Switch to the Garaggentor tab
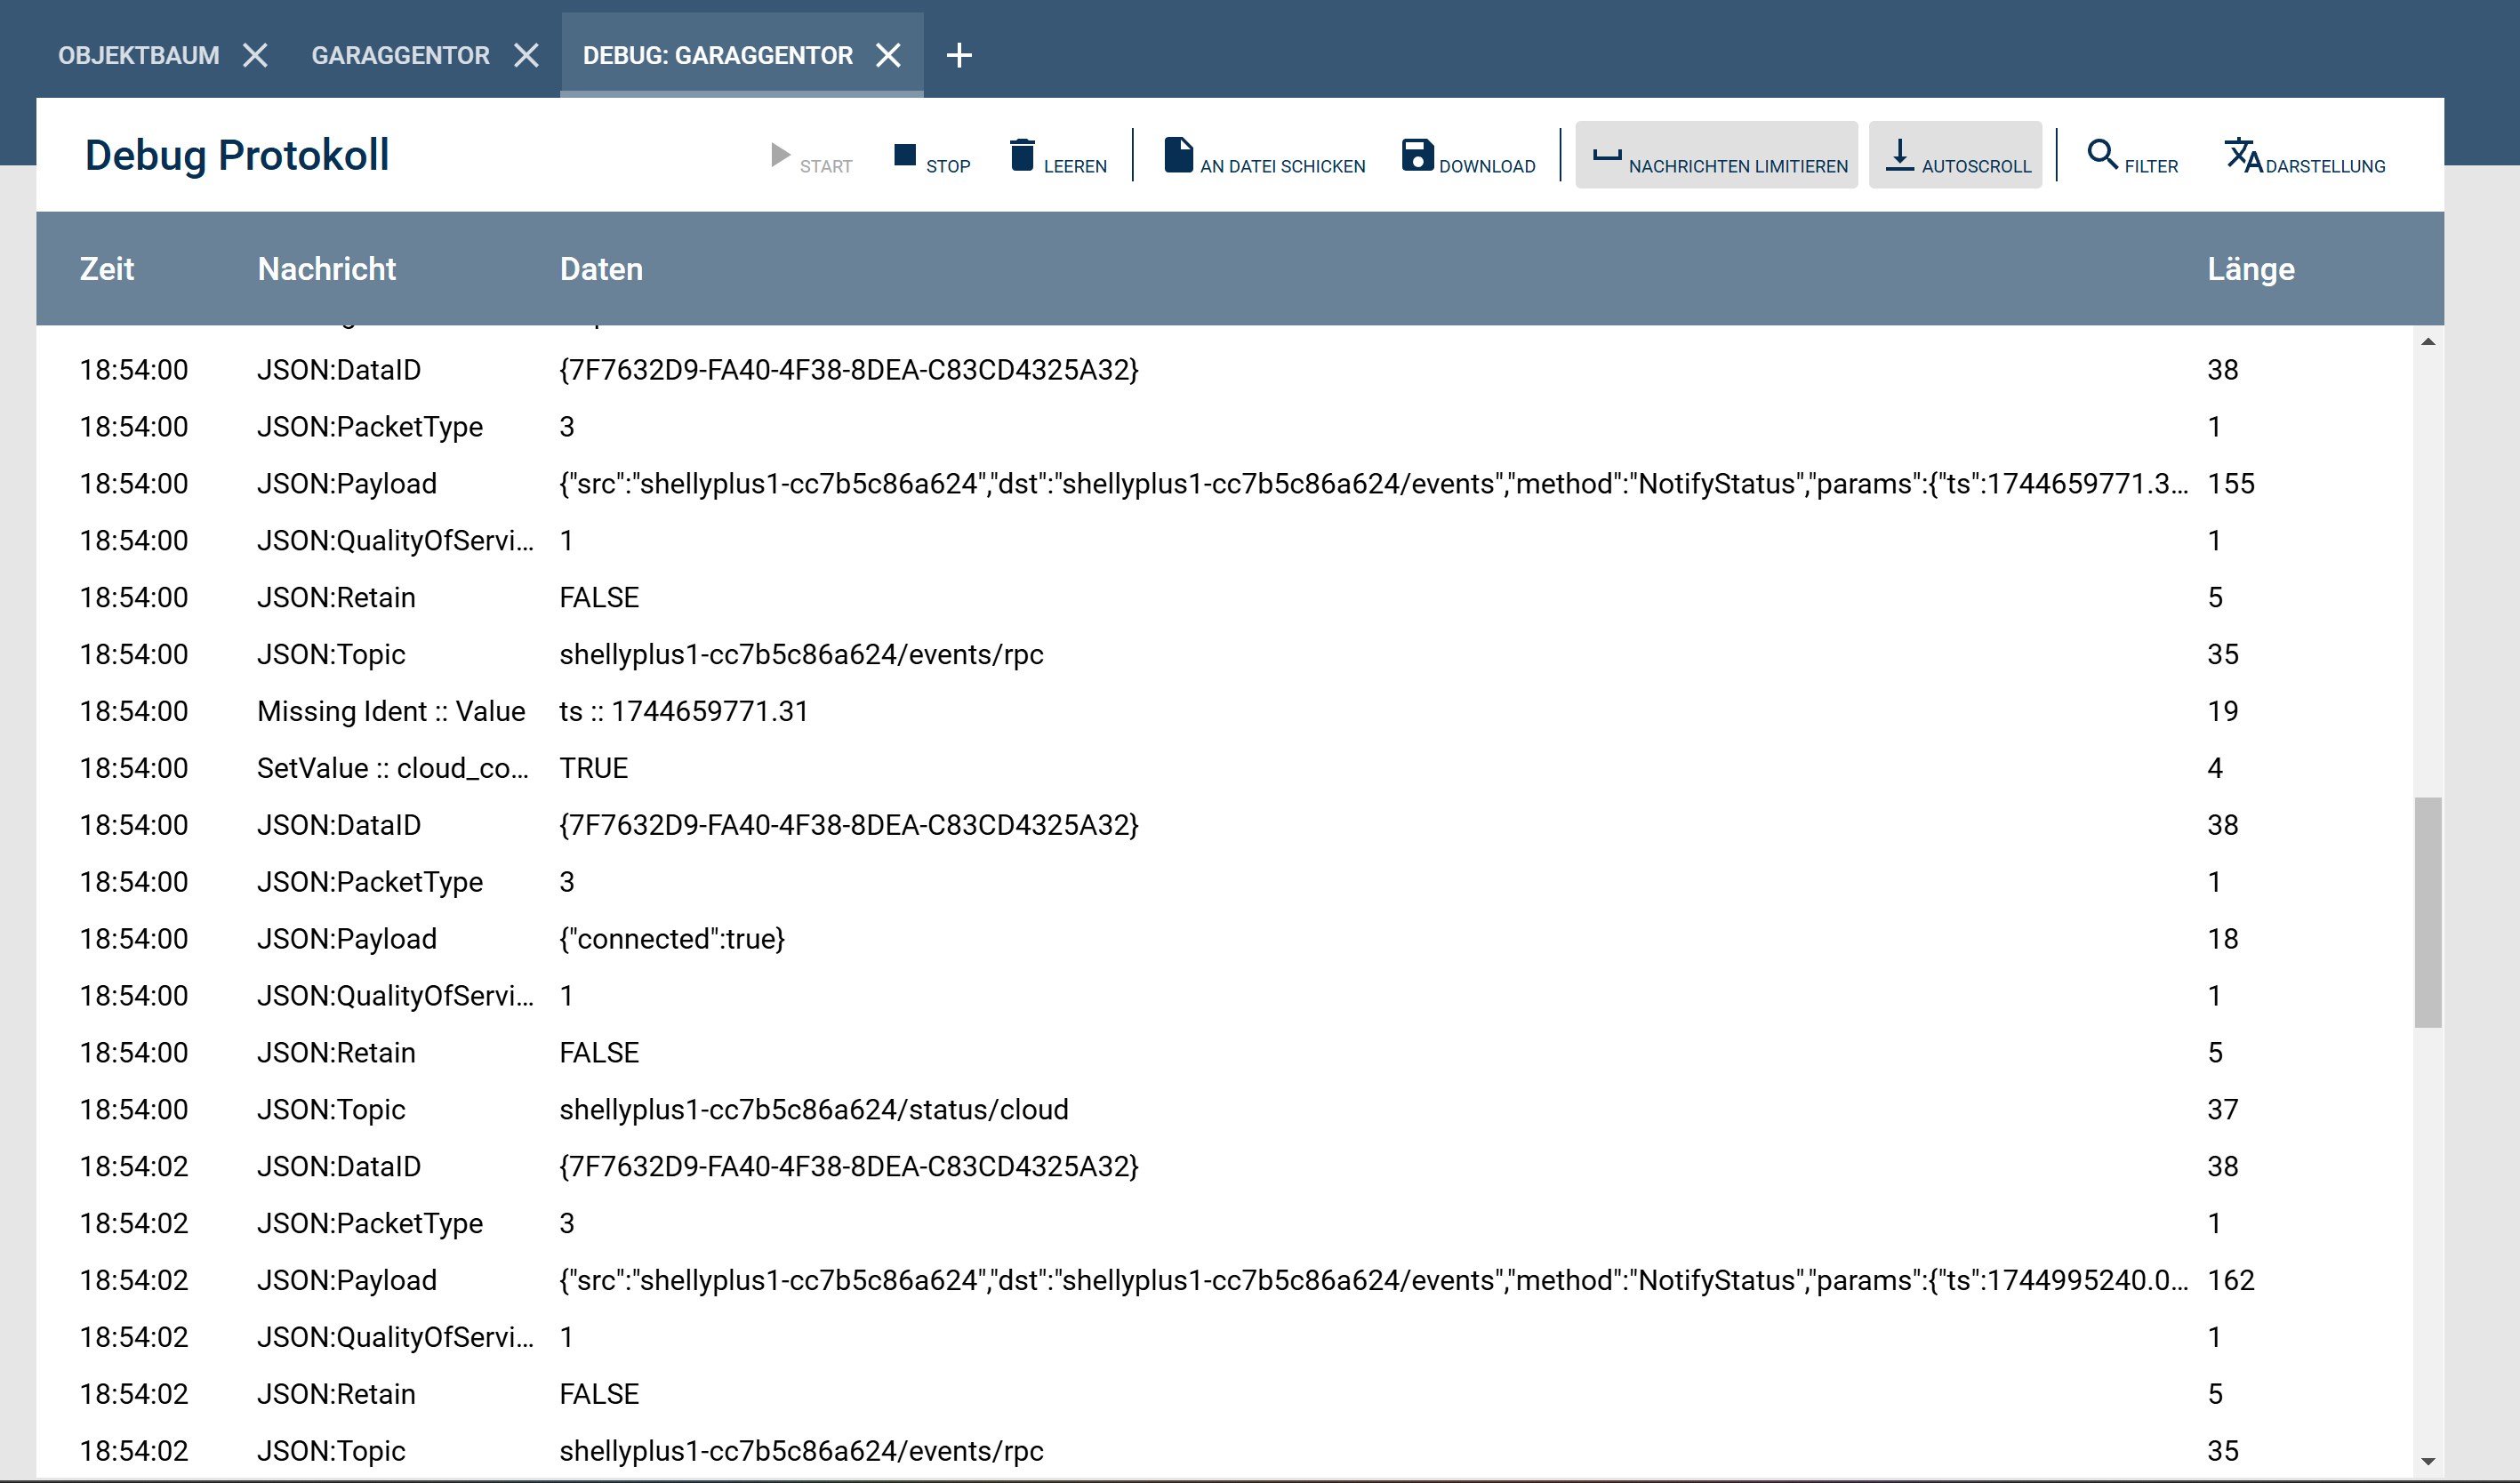Viewport: 2520px width, 1483px height. pyautogui.click(x=400, y=55)
